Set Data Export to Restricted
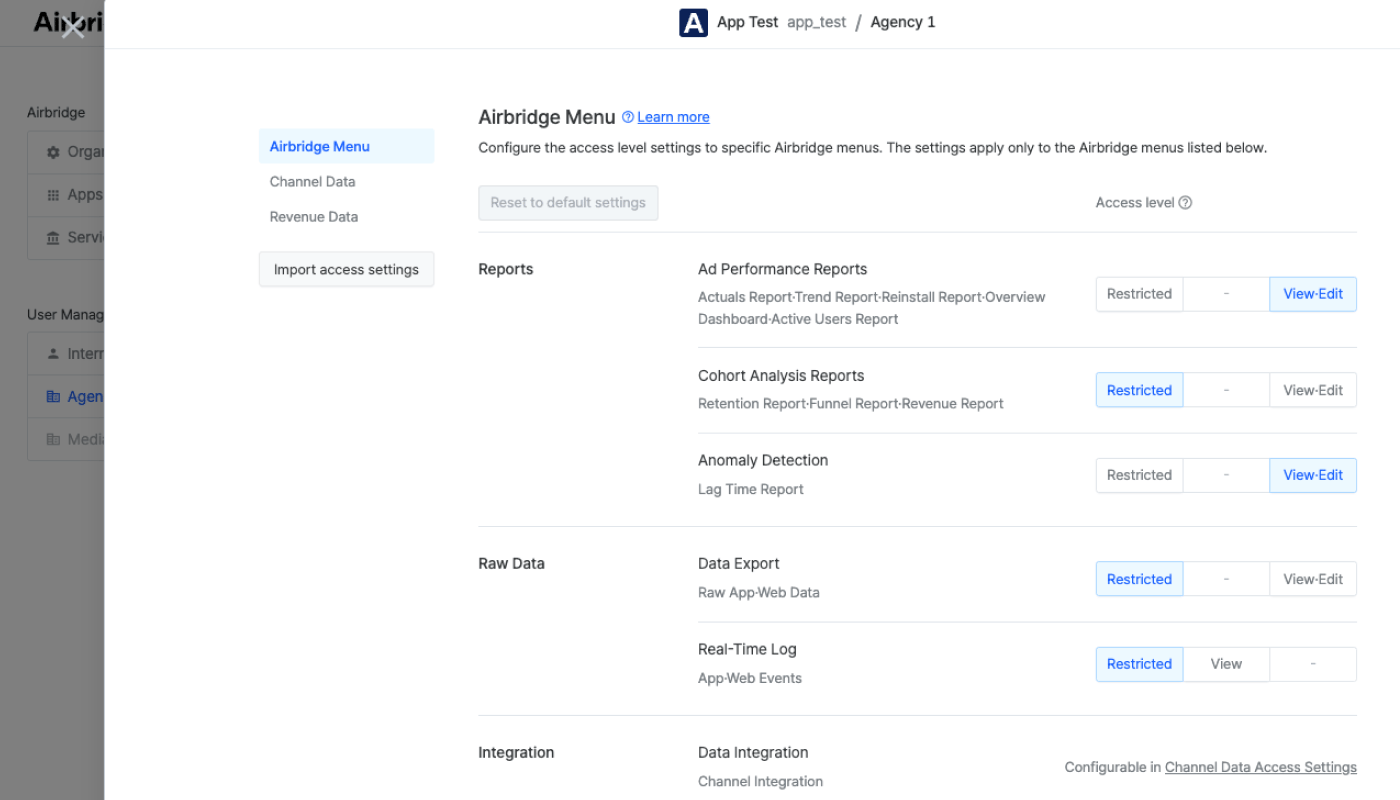This screenshot has width=1400, height=800. pyautogui.click(x=1139, y=579)
